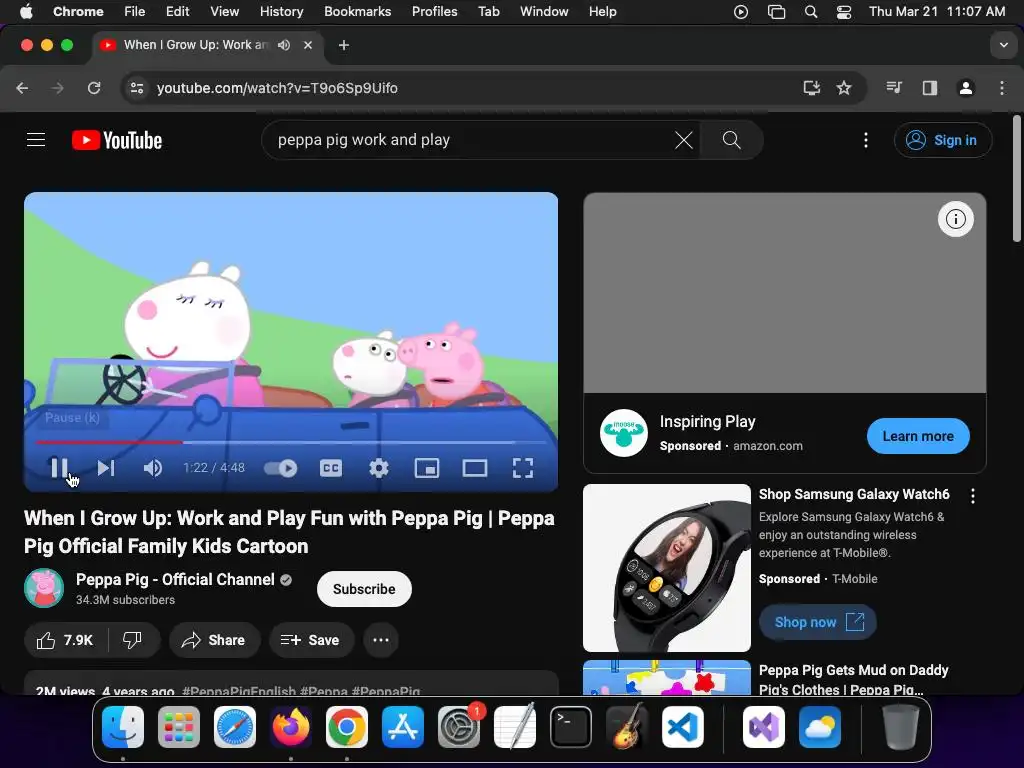Image resolution: width=1024 pixels, height=768 pixels.
Task: Open the Bookmarks menu
Action: click(357, 12)
